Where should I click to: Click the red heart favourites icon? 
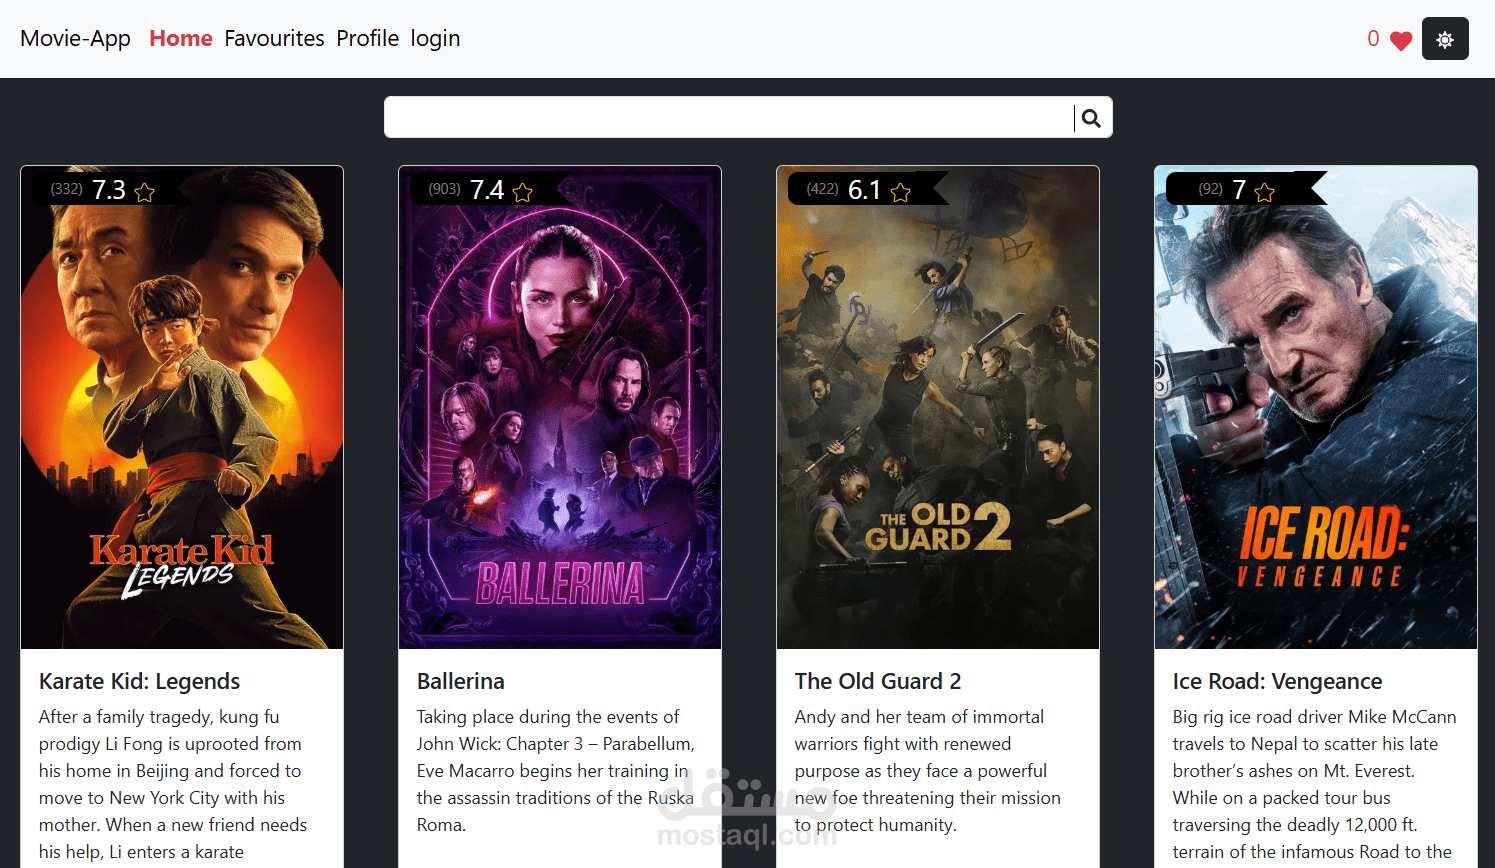1401,40
